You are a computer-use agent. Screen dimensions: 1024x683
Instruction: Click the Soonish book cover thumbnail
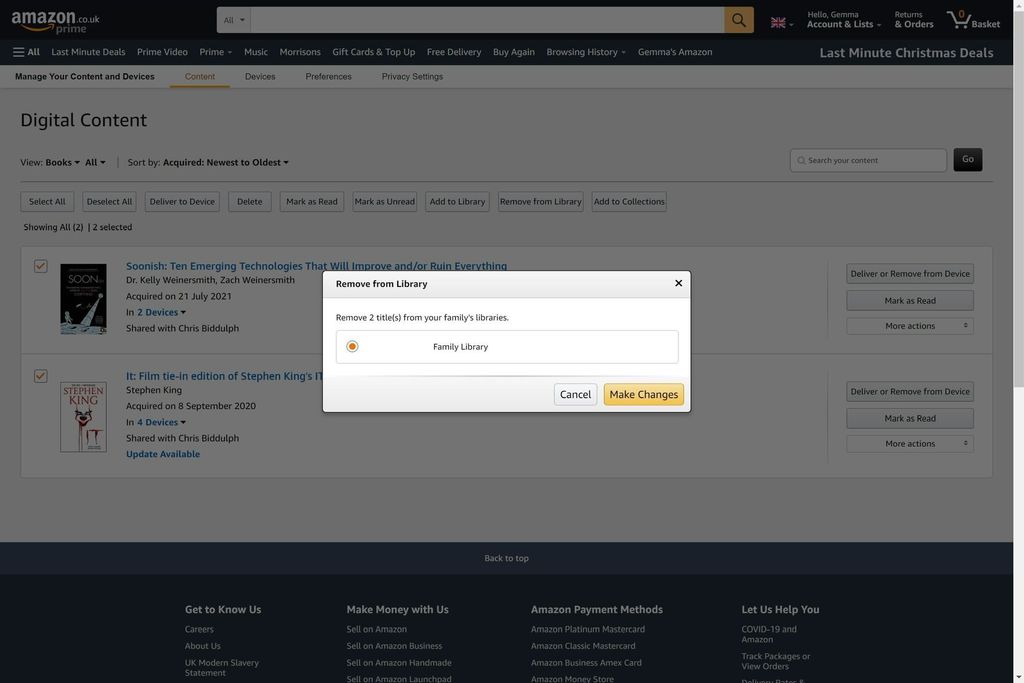pos(84,299)
